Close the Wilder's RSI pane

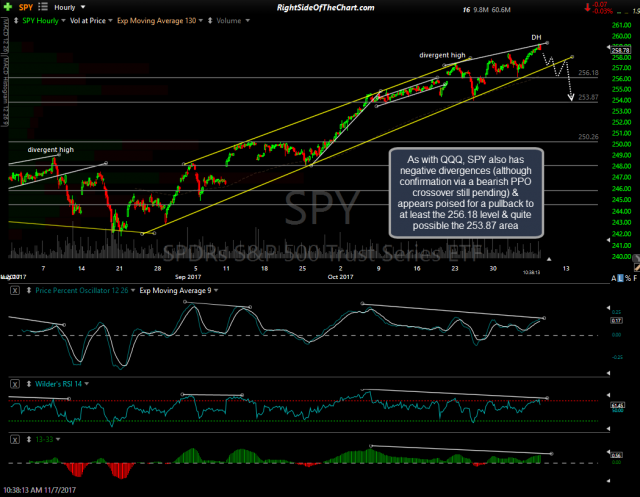tap(15, 384)
